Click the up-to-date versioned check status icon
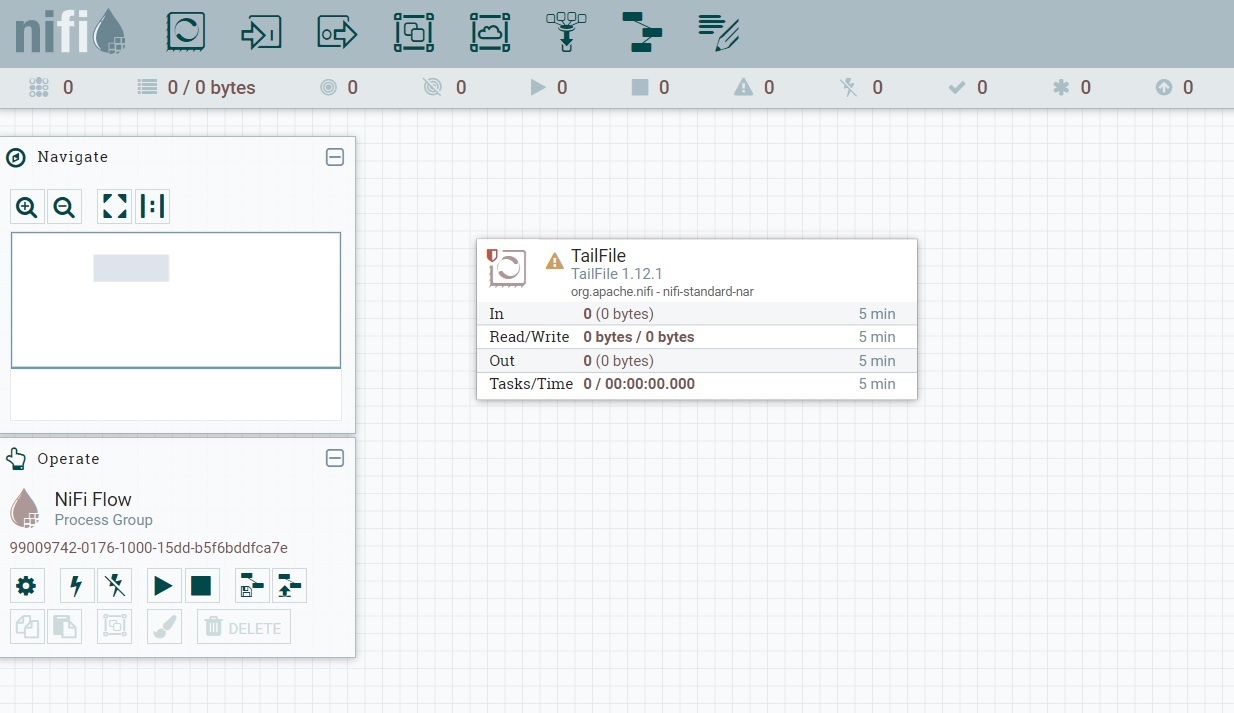 click(956, 88)
